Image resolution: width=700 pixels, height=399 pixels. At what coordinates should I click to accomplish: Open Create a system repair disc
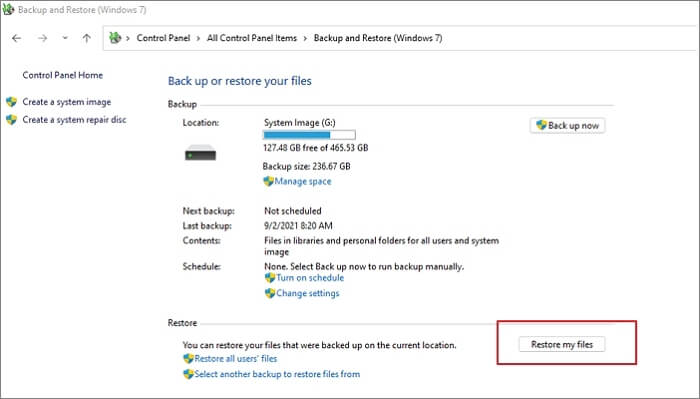pyautogui.click(x=74, y=120)
